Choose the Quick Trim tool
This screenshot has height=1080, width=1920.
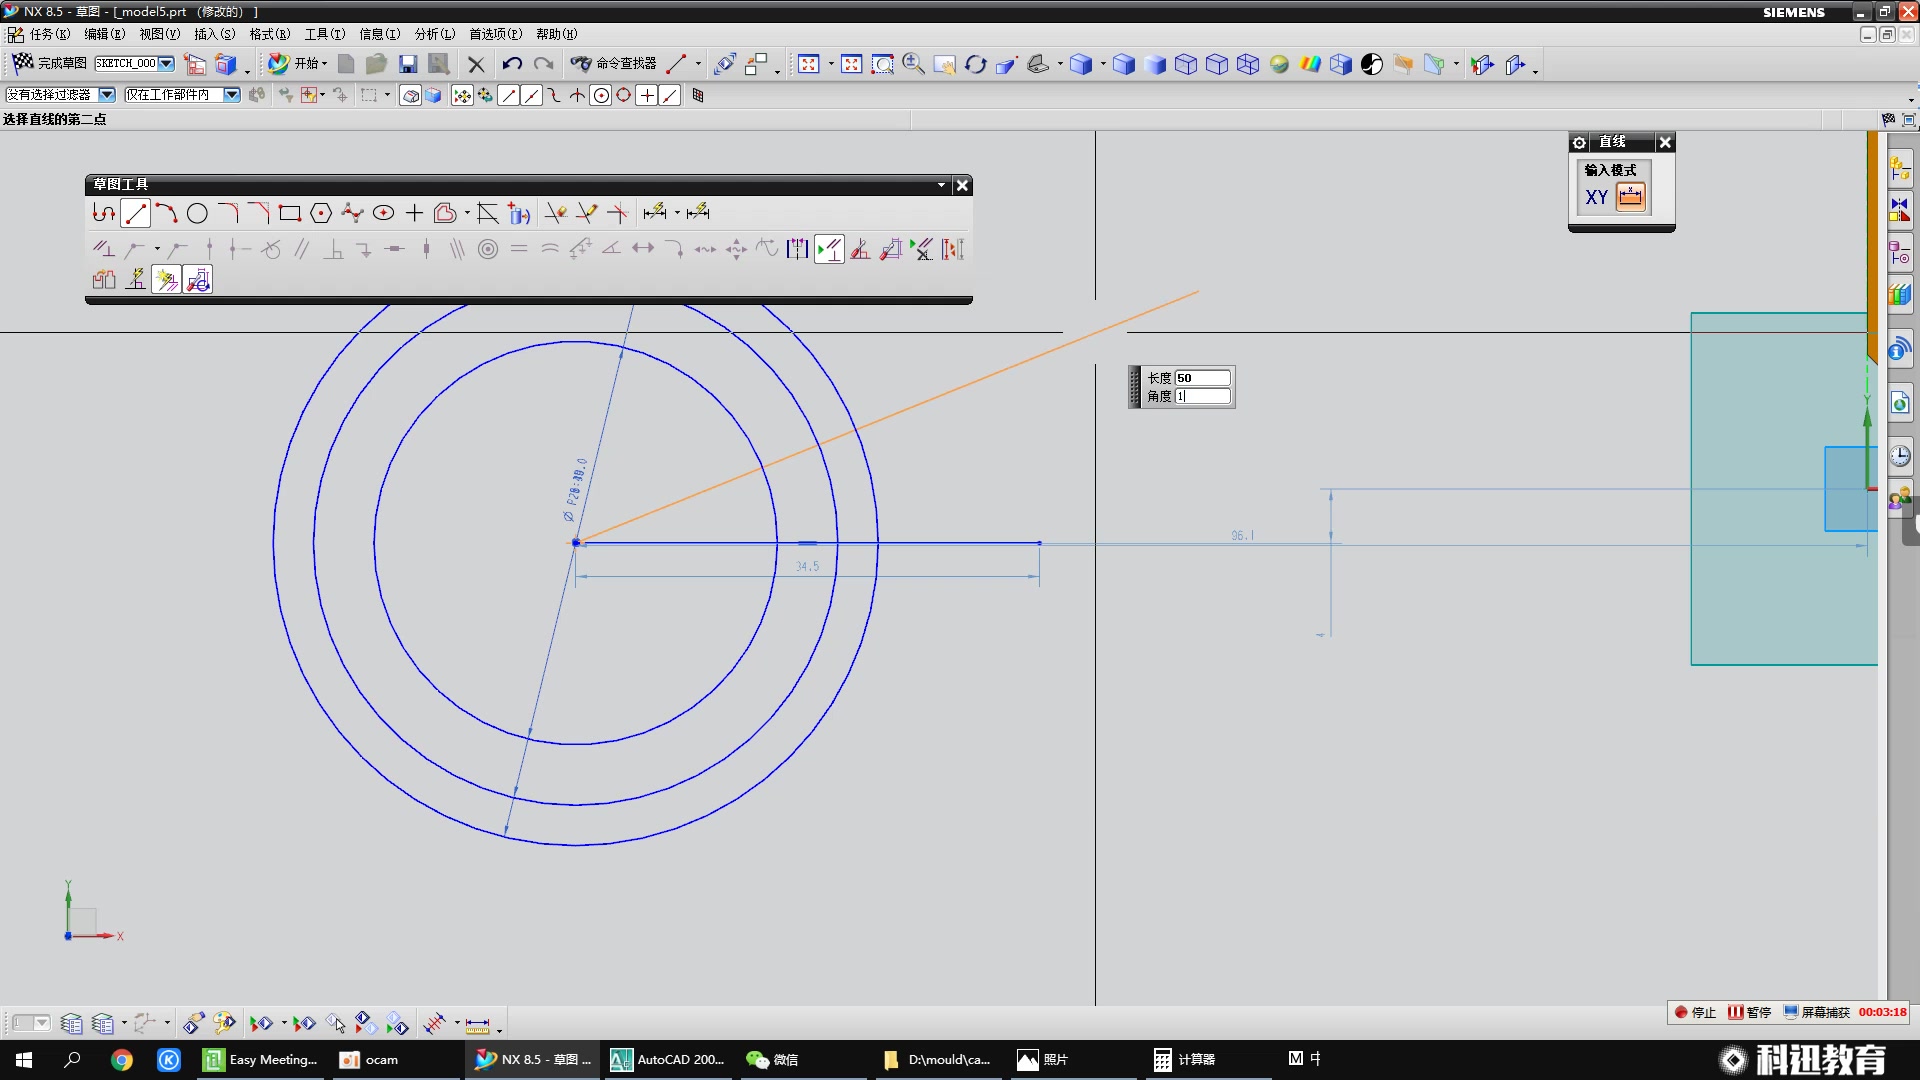(556, 213)
